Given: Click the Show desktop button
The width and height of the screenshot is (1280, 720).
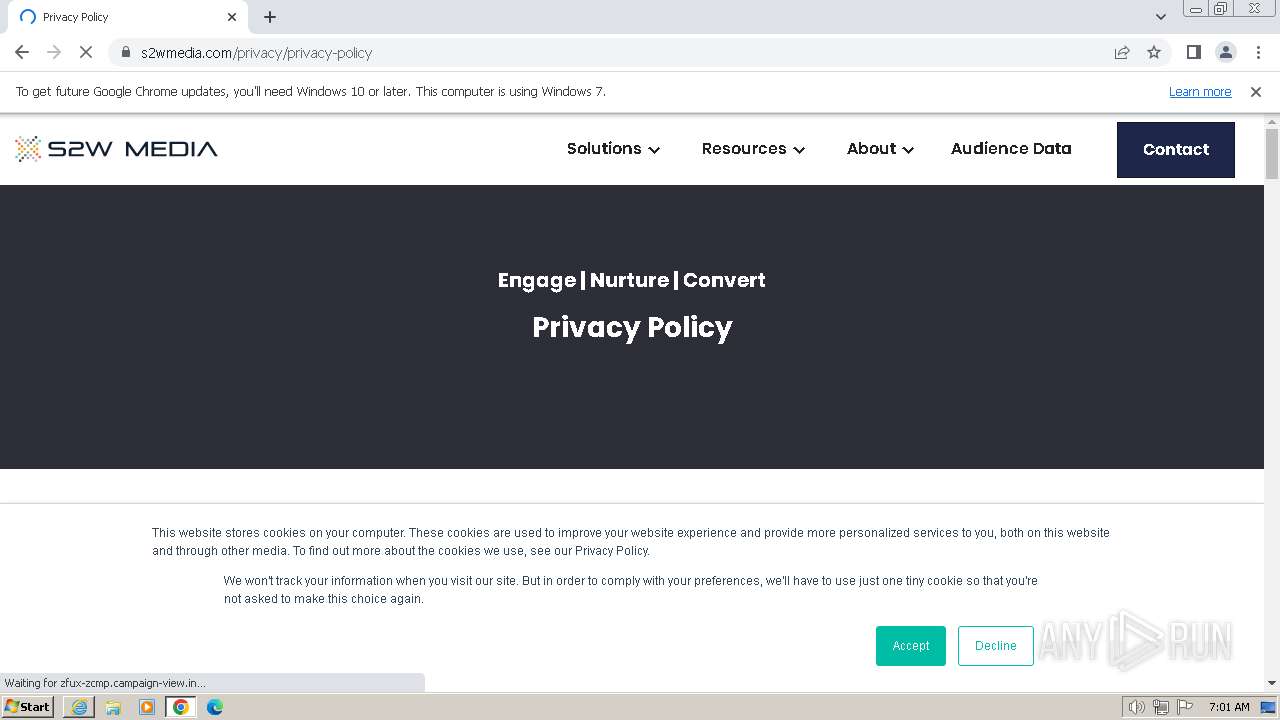Looking at the screenshot, I should point(1269,707).
